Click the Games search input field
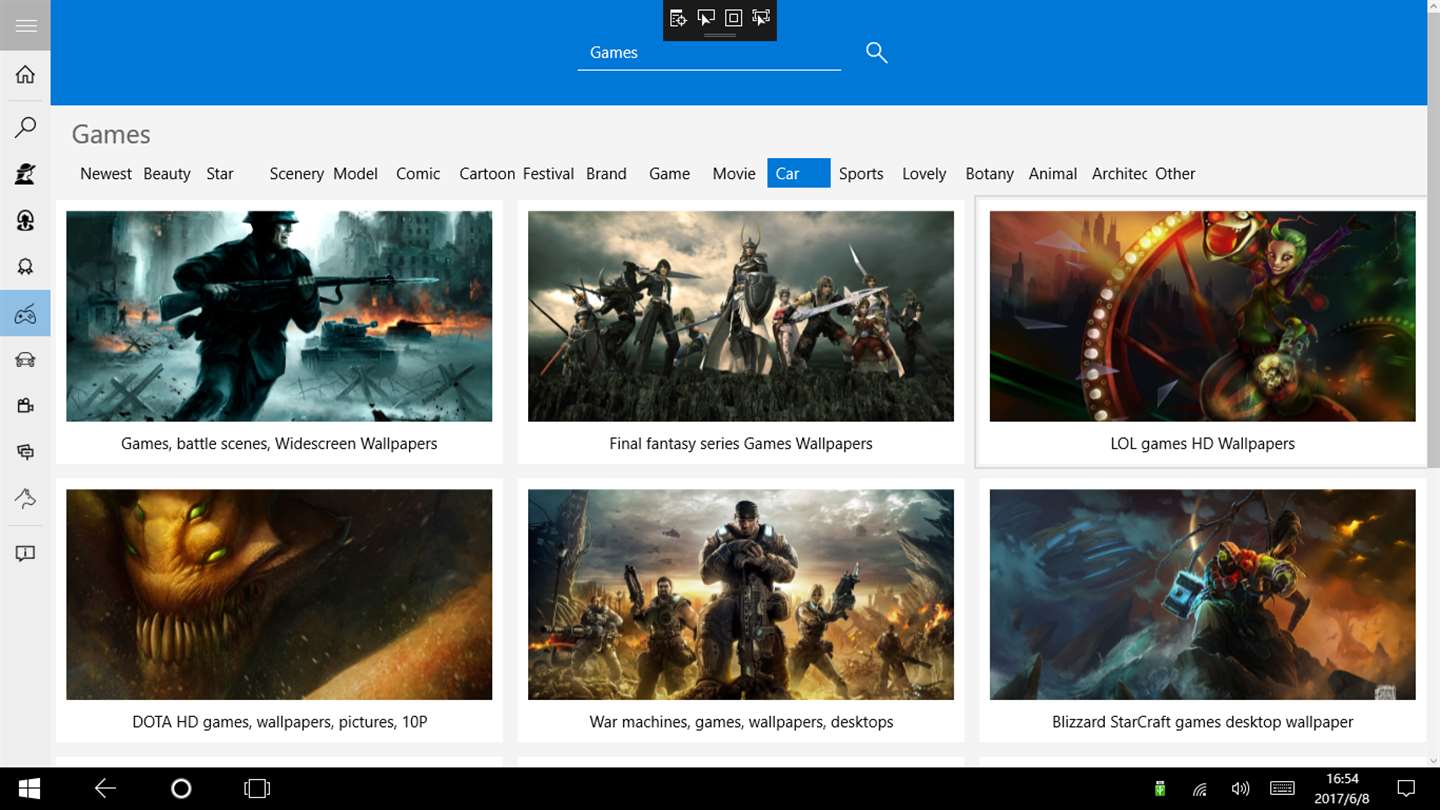This screenshot has height=810, width=1440. [x=709, y=53]
